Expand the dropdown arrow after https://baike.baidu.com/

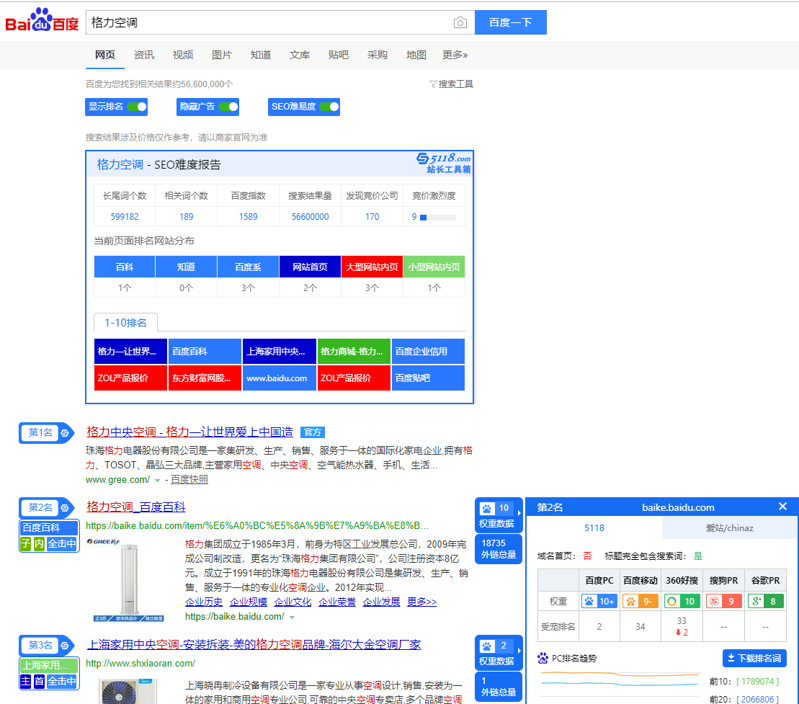(x=292, y=617)
